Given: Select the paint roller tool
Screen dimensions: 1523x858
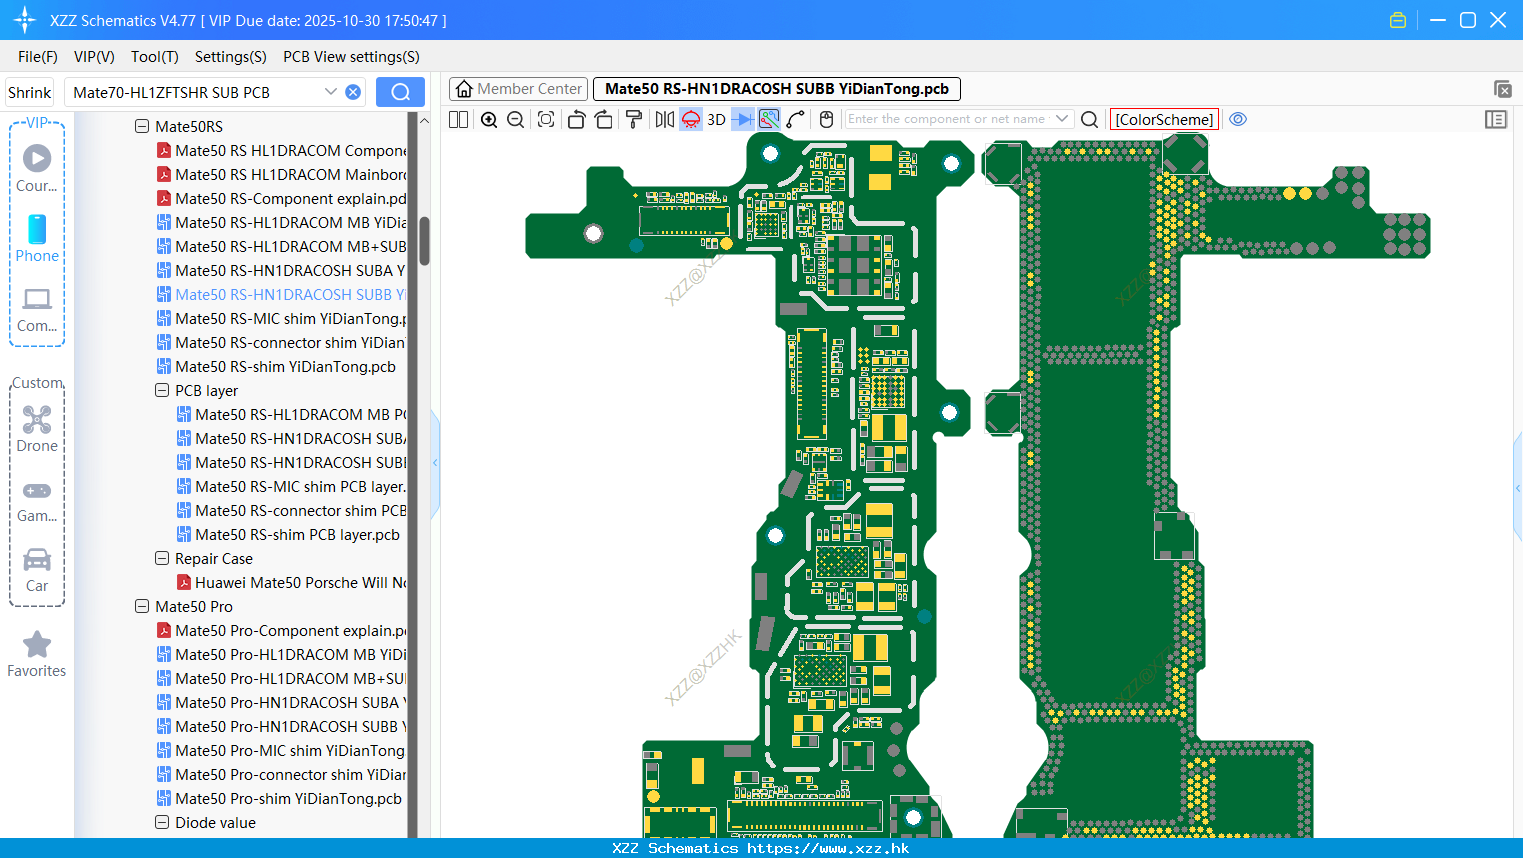Looking at the screenshot, I should click(633, 119).
